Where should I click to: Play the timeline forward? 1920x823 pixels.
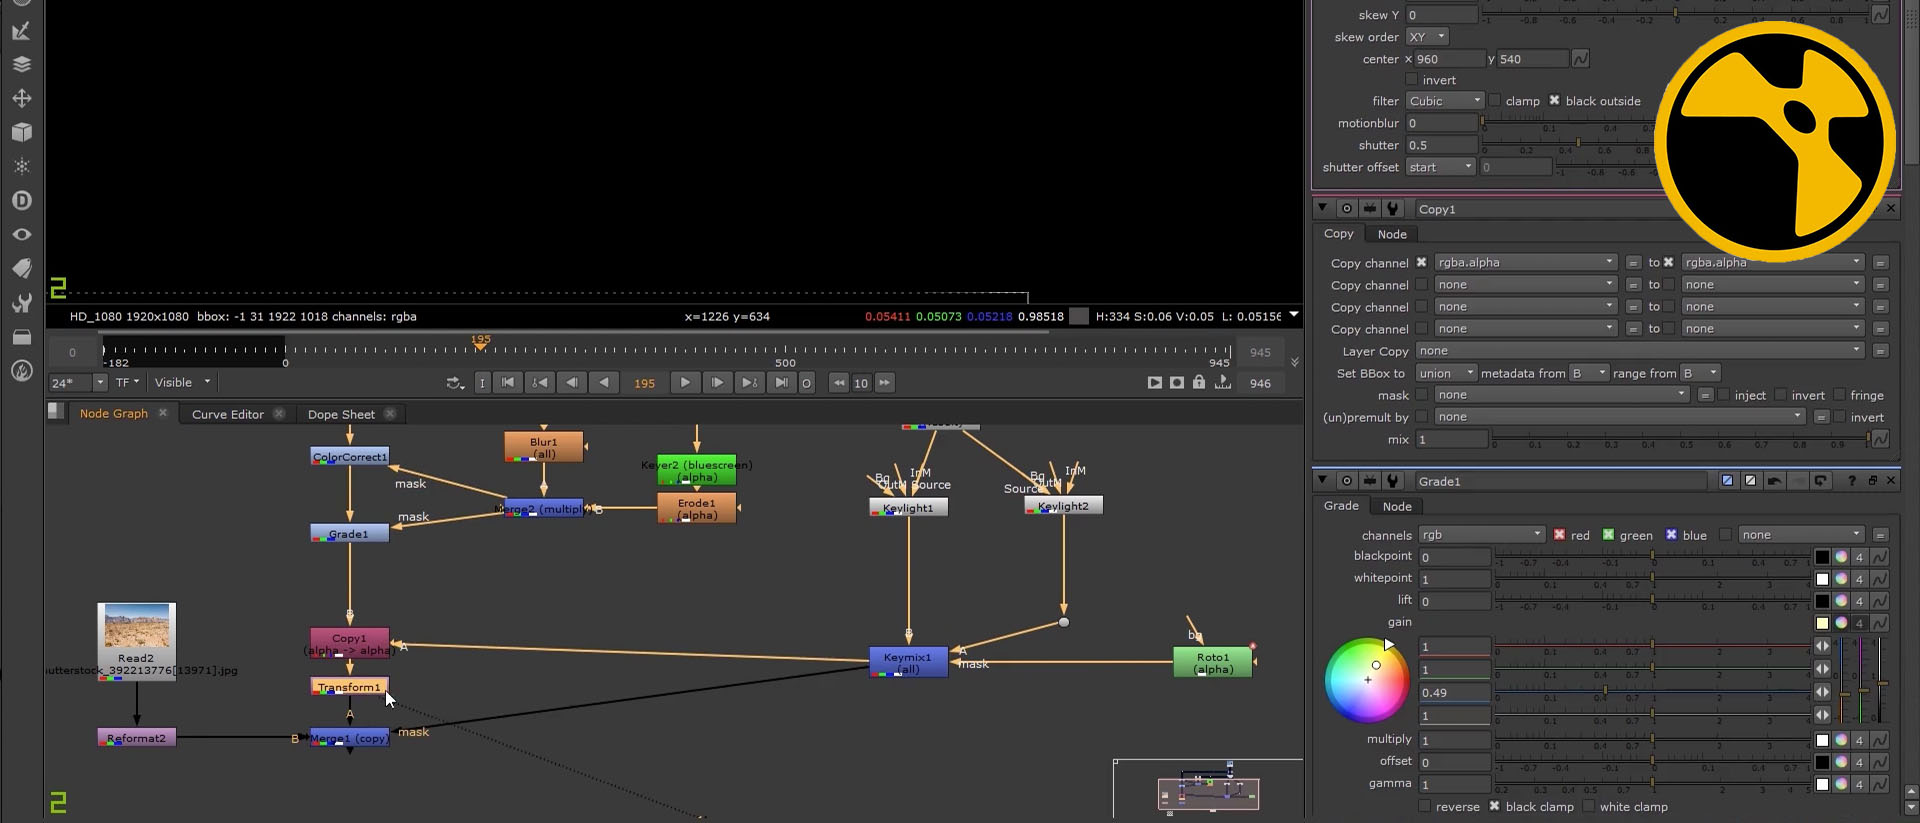[x=685, y=382]
